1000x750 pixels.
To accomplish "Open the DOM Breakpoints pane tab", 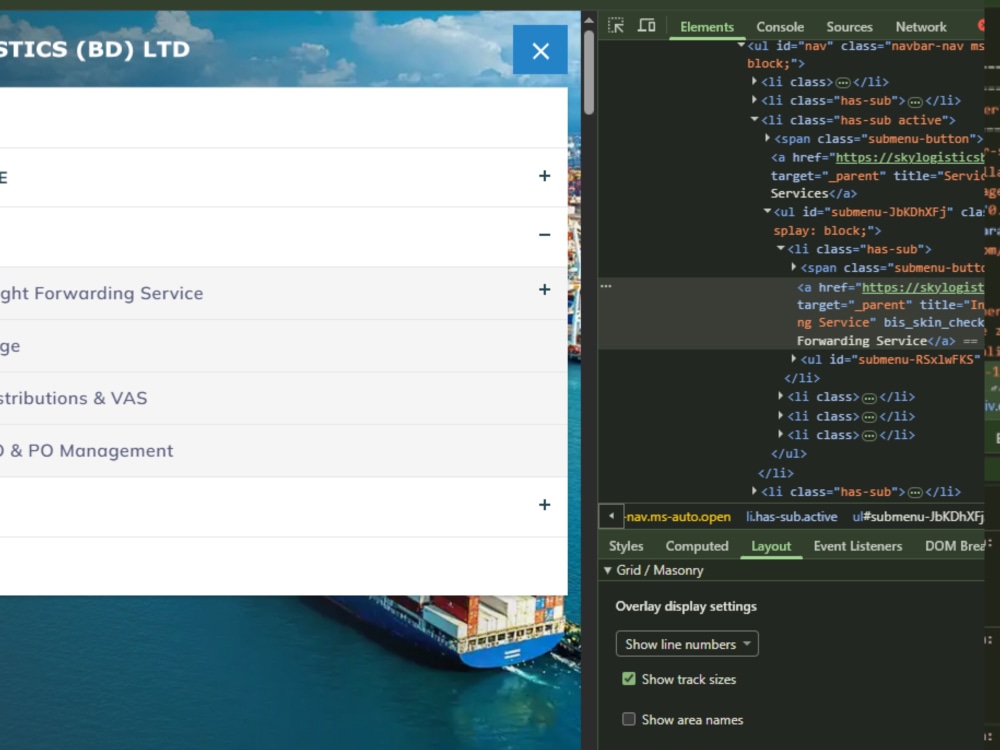I will click(x=955, y=546).
